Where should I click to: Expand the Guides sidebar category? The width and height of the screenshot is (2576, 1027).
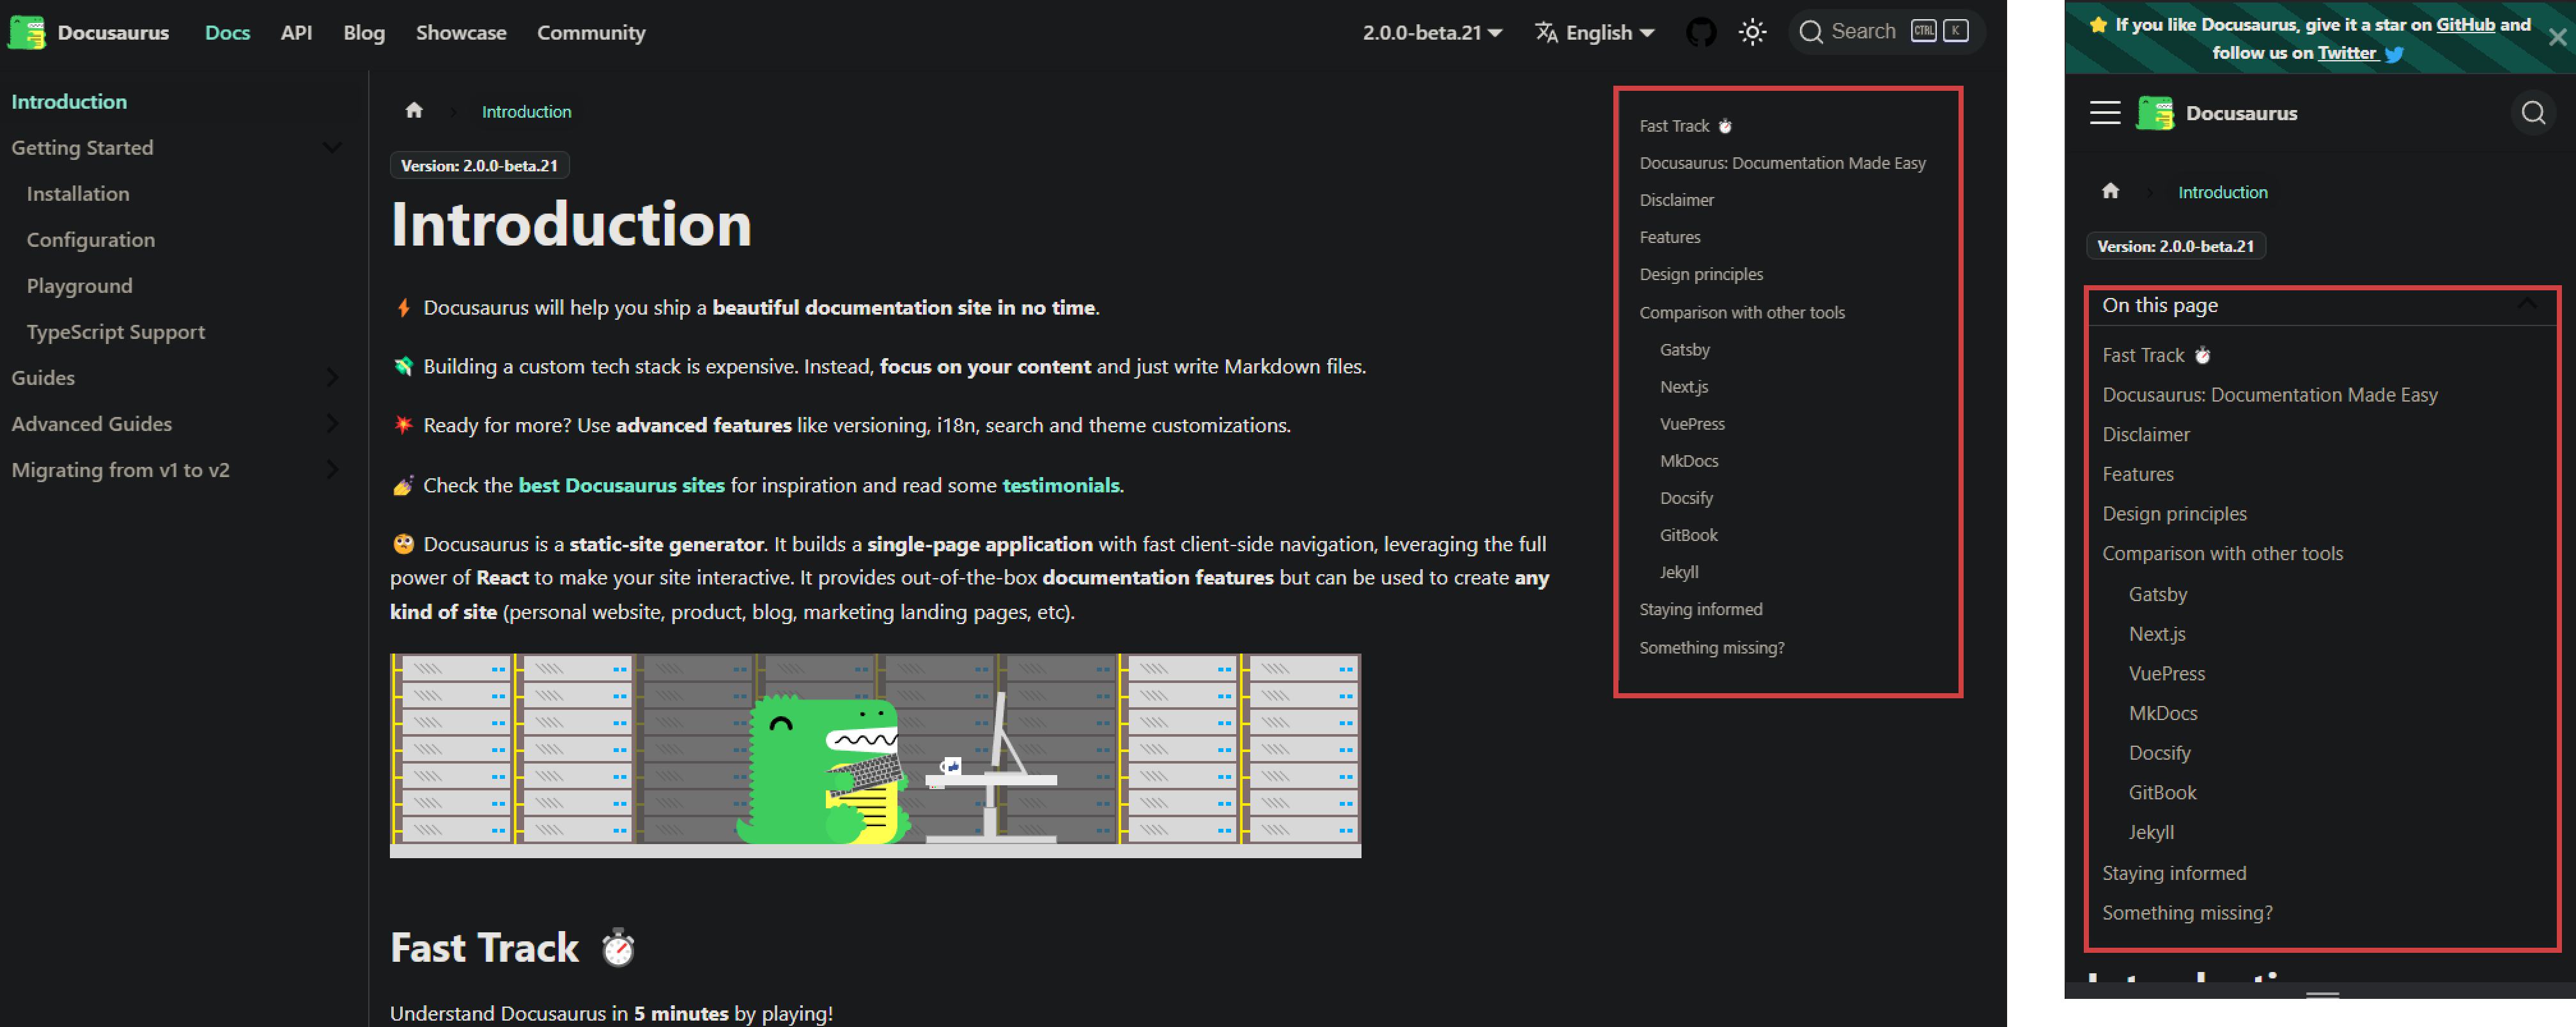click(332, 378)
